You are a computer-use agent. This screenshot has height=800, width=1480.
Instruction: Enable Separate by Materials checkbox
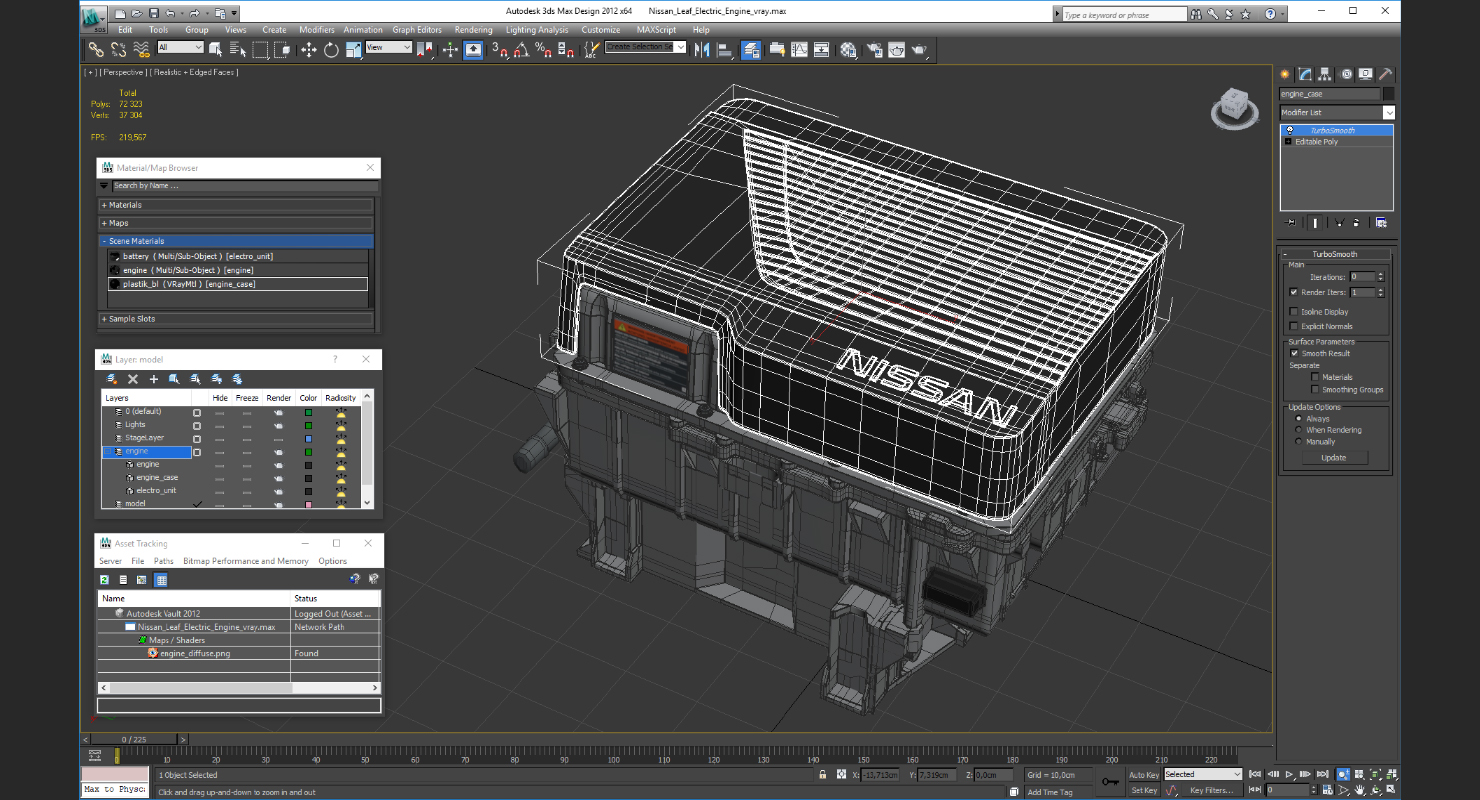[x=1315, y=377]
